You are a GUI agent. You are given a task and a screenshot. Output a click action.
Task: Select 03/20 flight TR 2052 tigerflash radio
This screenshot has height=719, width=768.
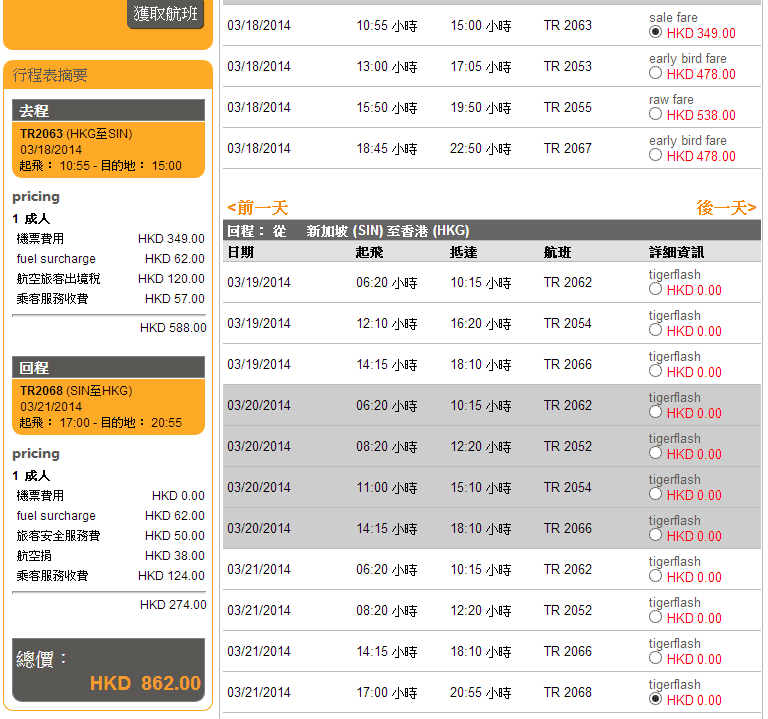(656, 454)
